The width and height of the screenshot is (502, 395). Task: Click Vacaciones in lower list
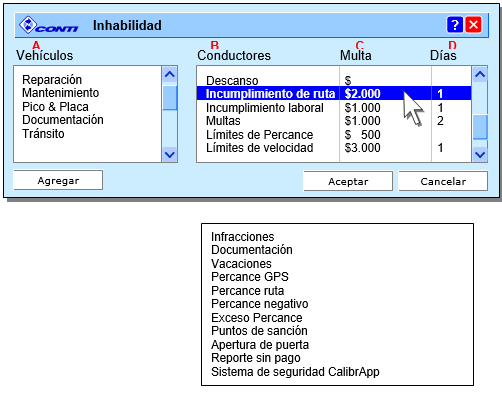[x=241, y=264]
